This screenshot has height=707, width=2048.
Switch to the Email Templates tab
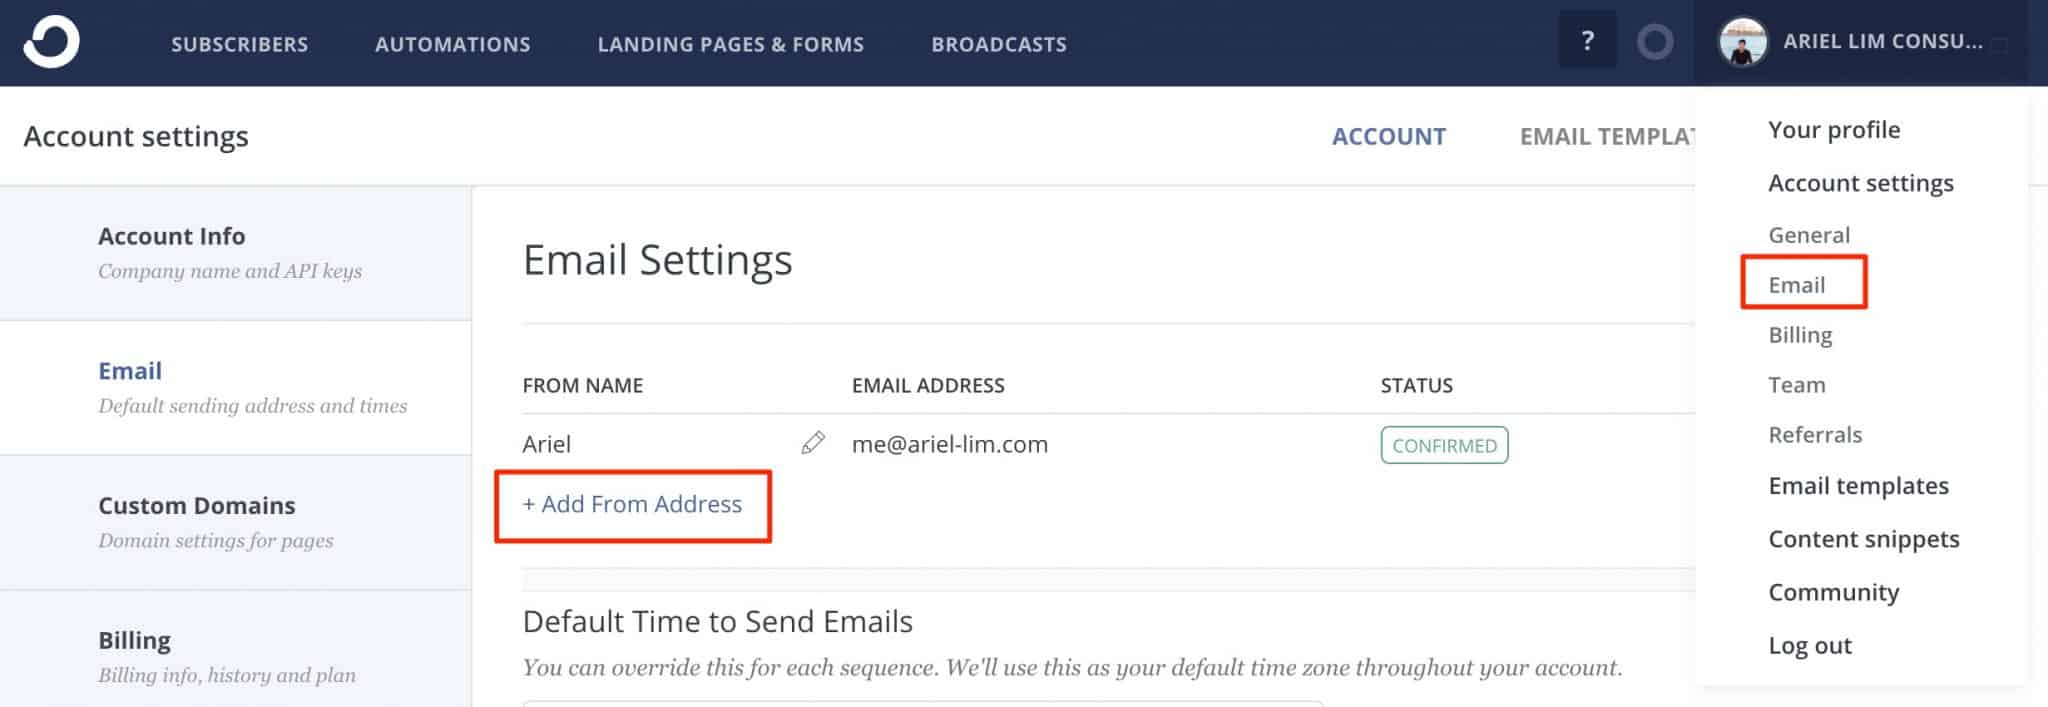point(1607,136)
